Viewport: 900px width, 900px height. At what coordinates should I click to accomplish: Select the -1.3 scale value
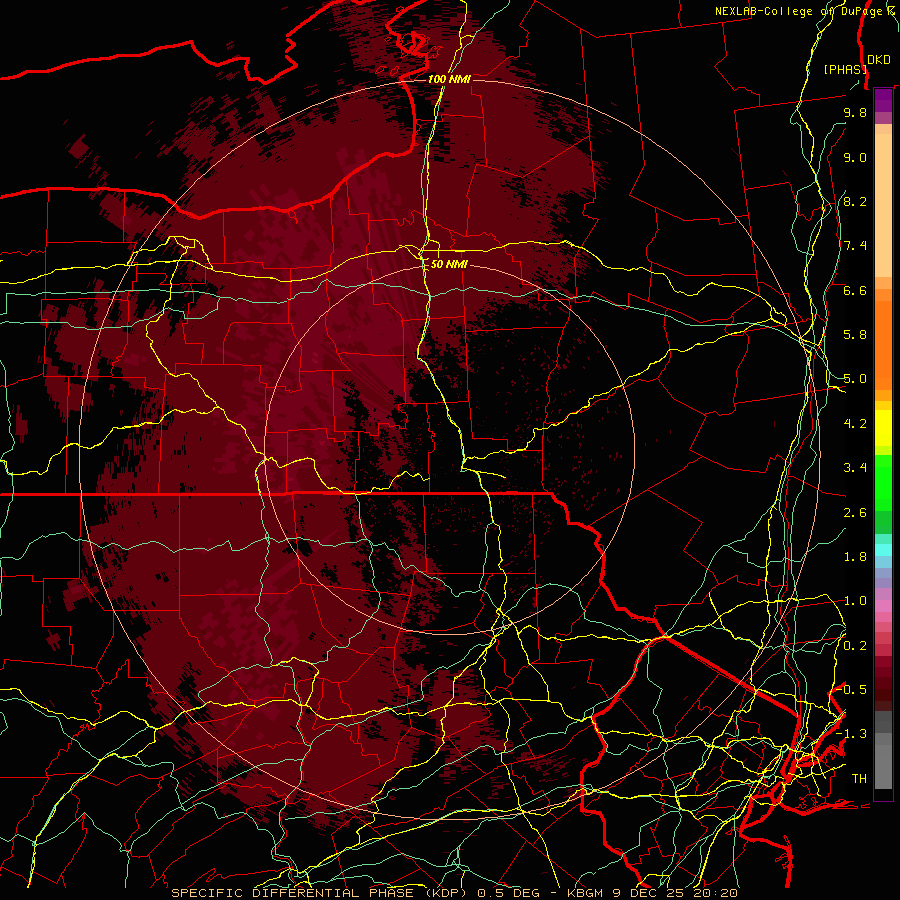tap(852, 734)
